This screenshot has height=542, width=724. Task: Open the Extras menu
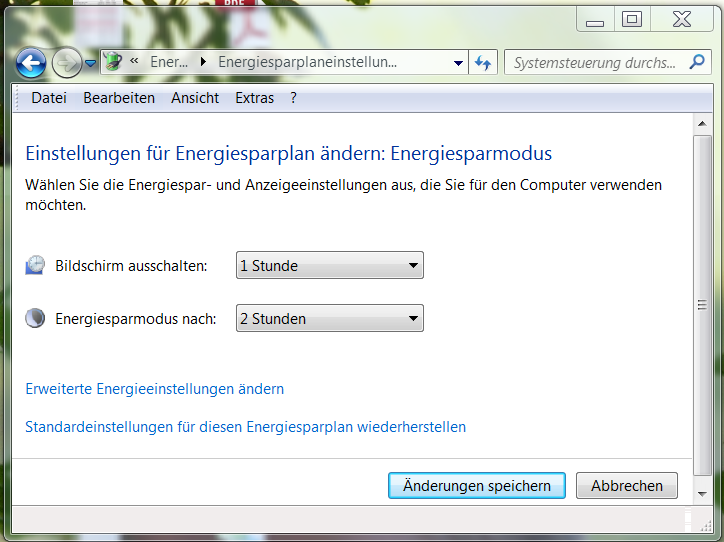coord(254,98)
